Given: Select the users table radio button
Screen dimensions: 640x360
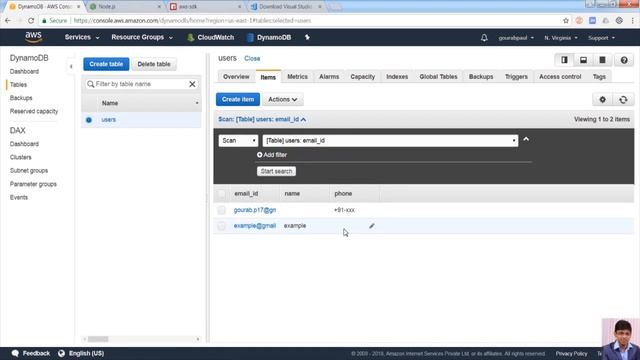Looking at the screenshot, I should pyautogui.click(x=89, y=120).
